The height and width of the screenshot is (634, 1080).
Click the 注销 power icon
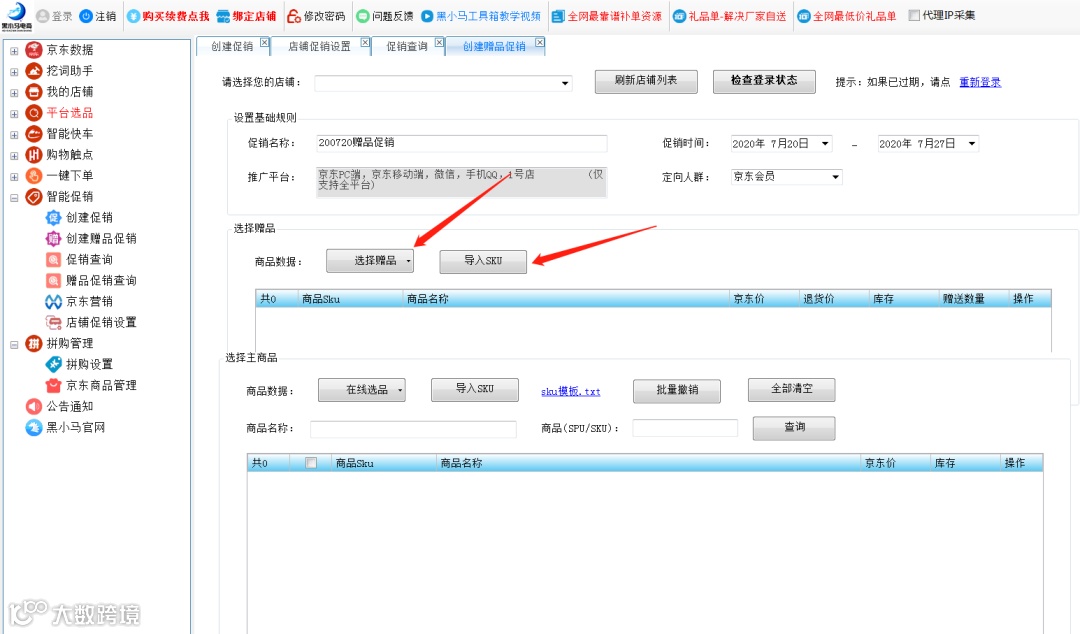point(86,16)
